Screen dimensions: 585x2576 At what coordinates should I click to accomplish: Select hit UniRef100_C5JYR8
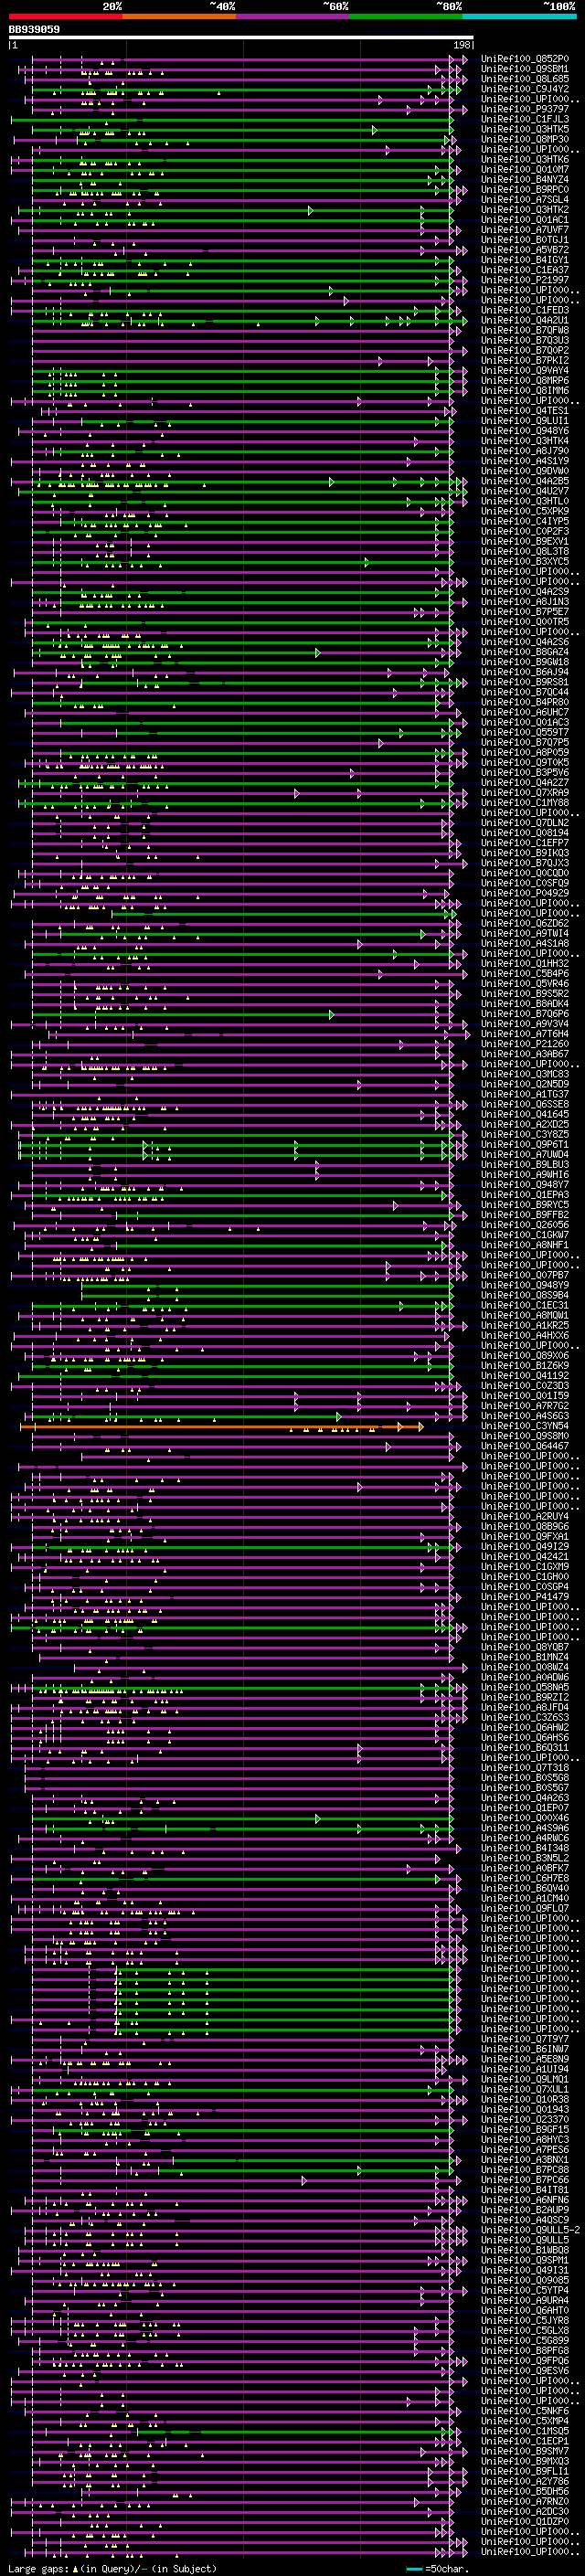(x=525, y=2321)
